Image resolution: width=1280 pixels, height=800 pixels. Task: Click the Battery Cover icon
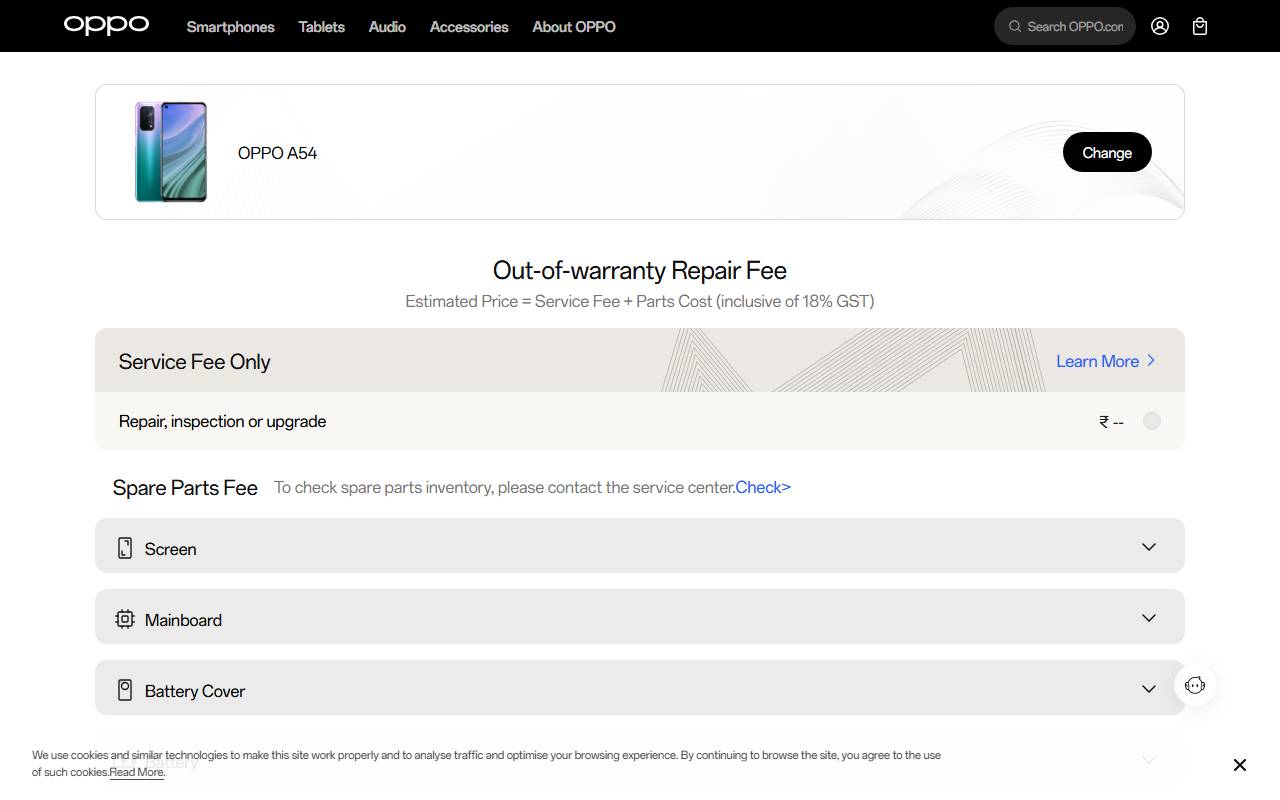125,690
